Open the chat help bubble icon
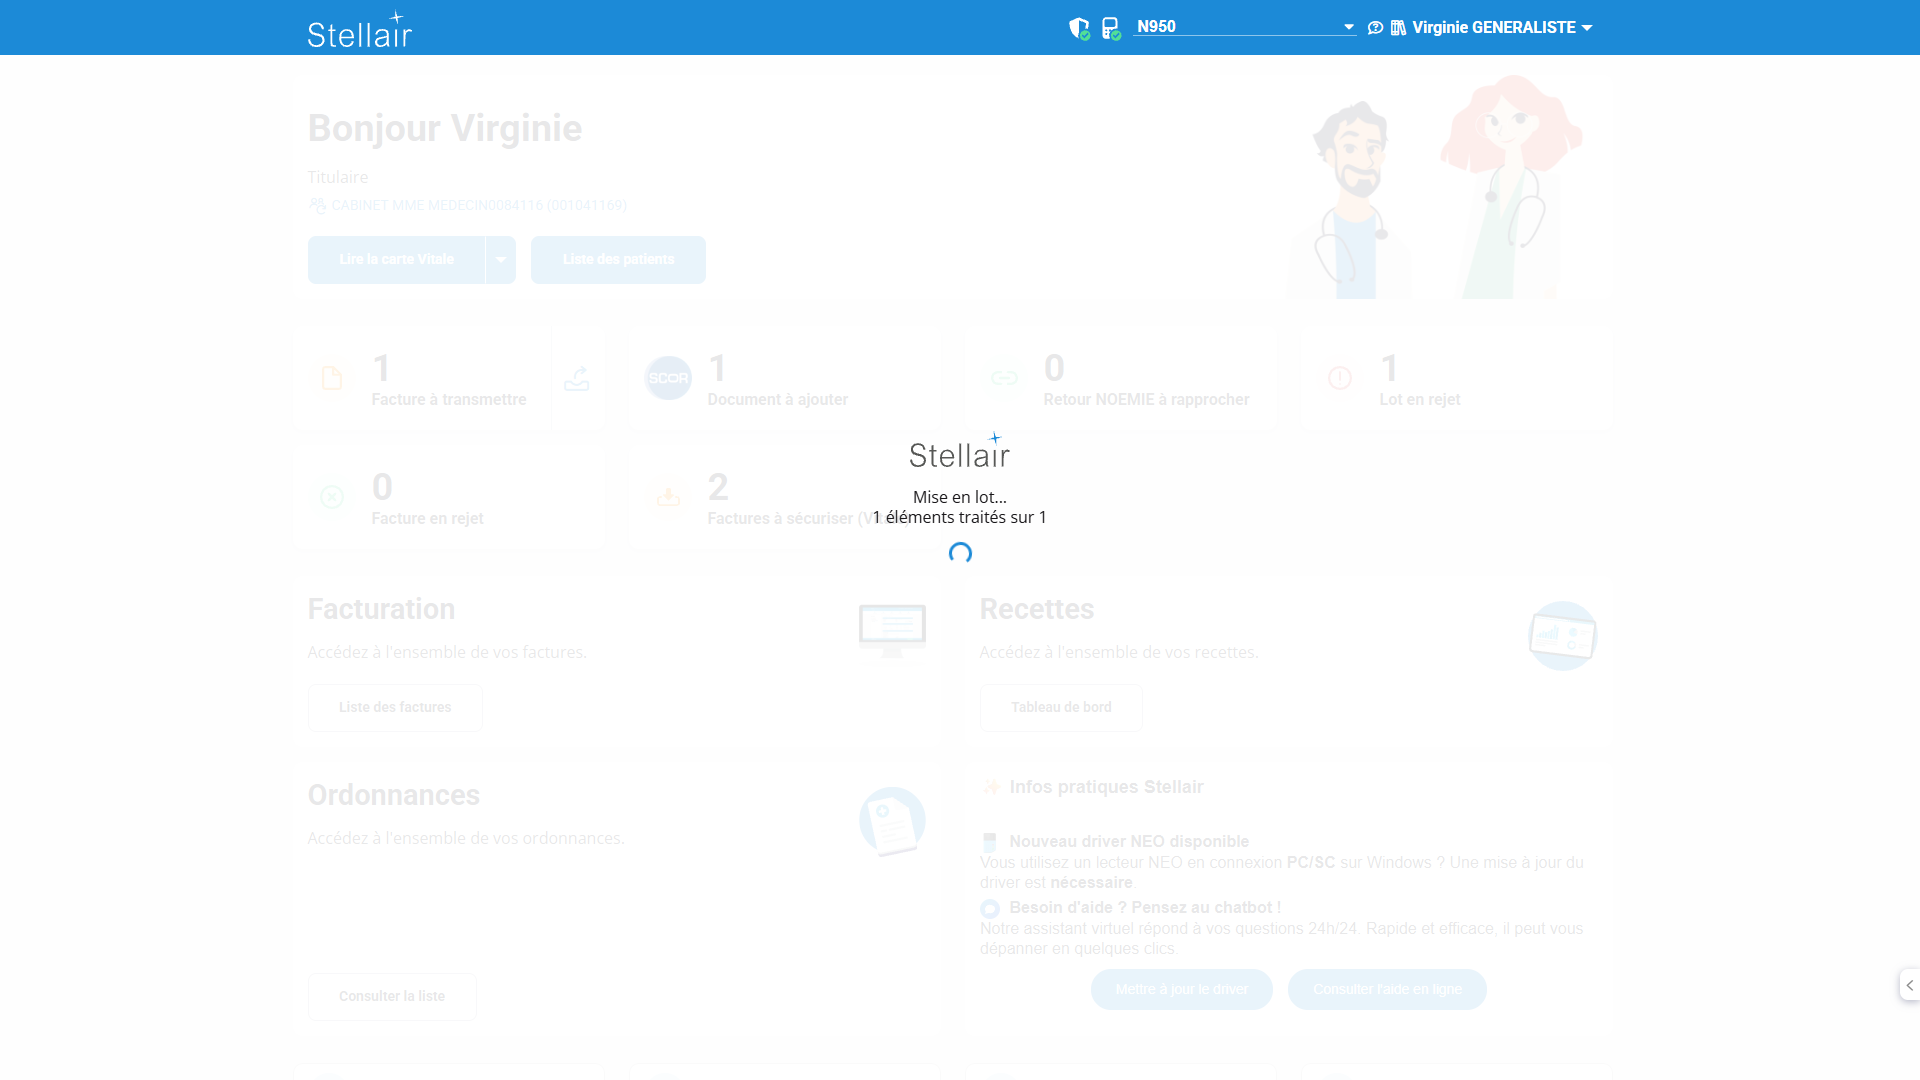This screenshot has width=1920, height=1080. coord(1375,28)
